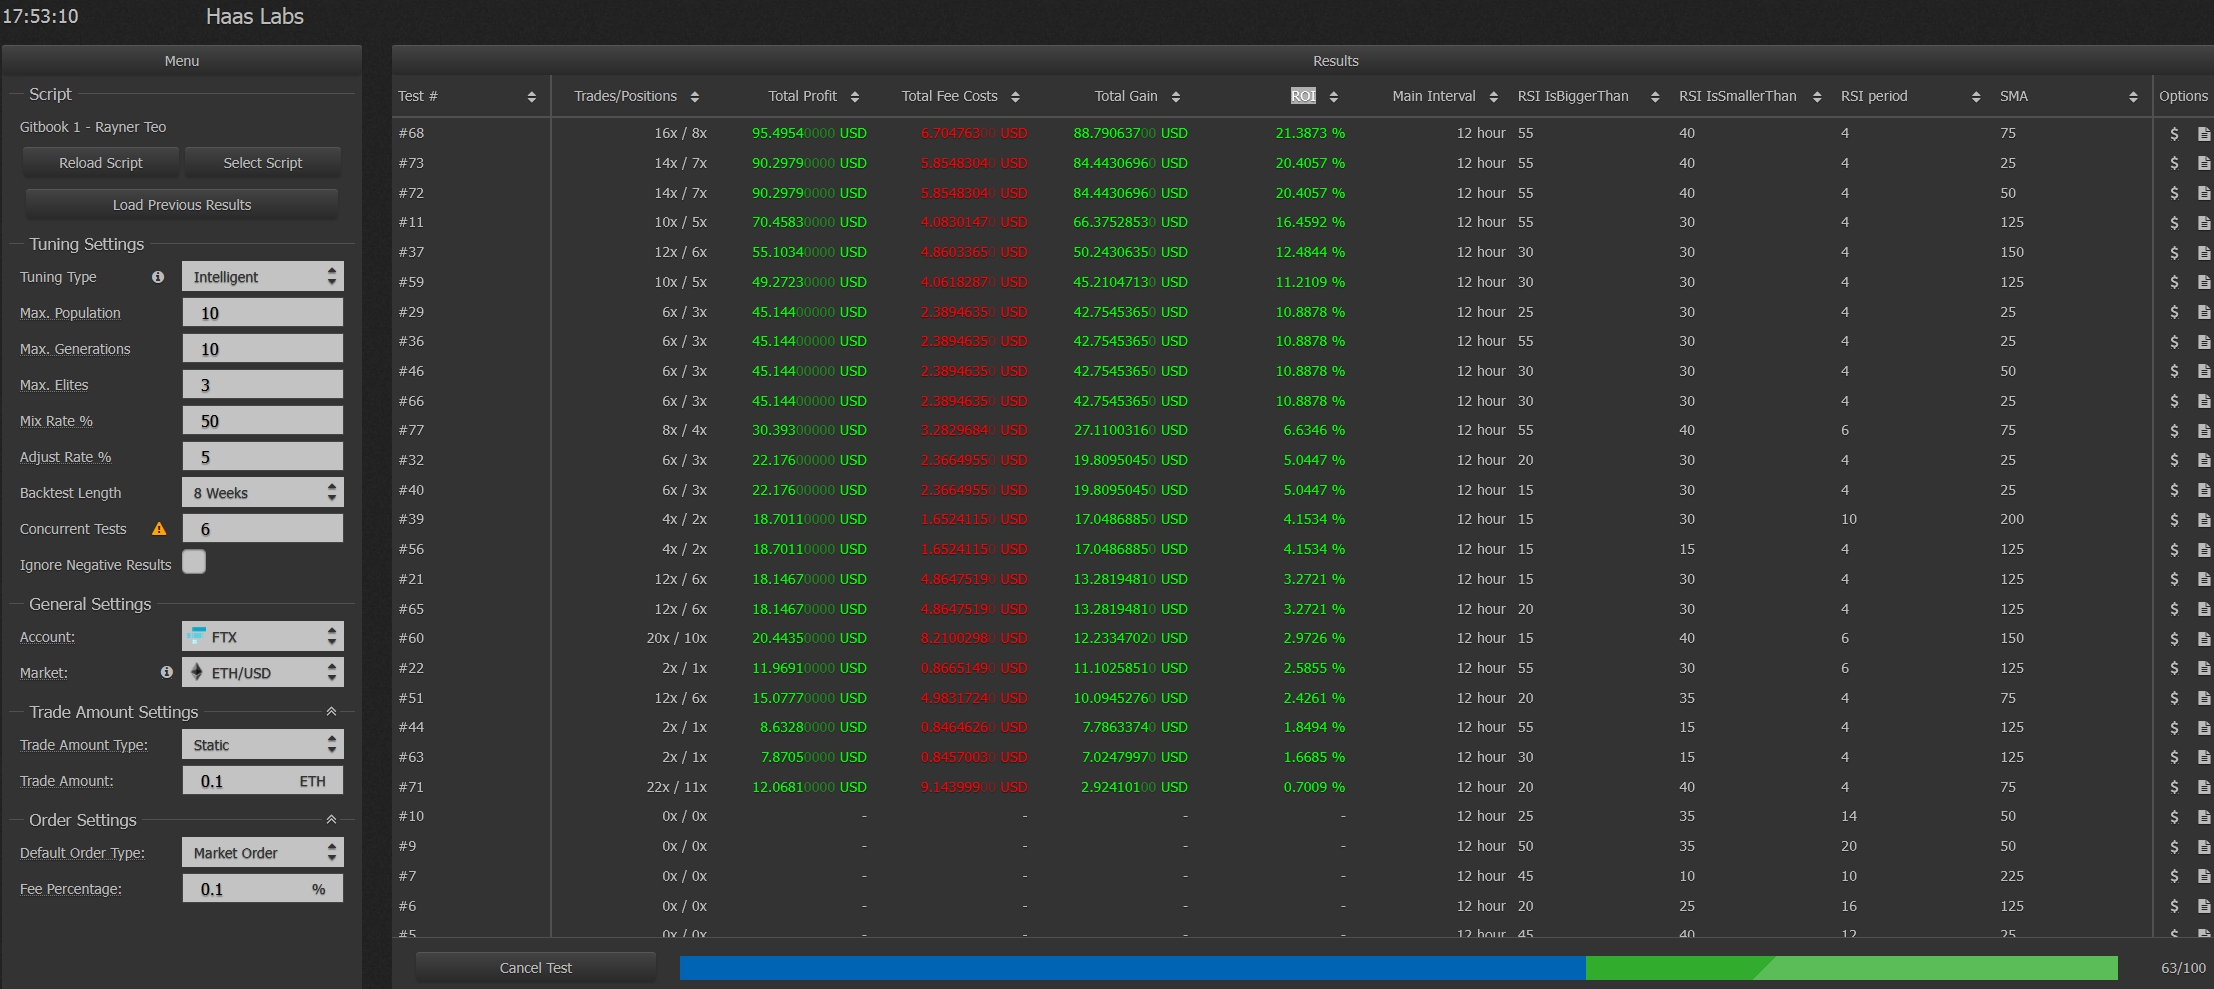Sort results by the ROI column arrows
Image resolution: width=2214 pixels, height=989 pixels.
point(1334,97)
